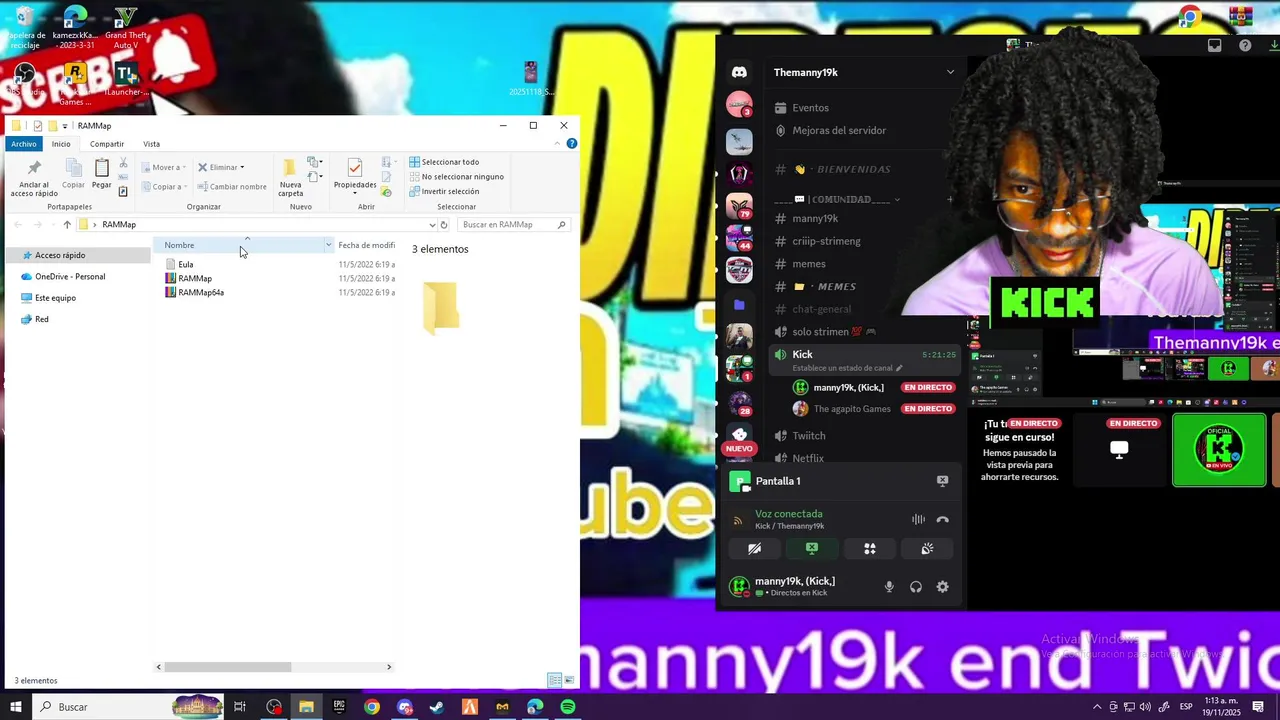
Task: Refresh the RAMMap folder view
Action: (444, 225)
